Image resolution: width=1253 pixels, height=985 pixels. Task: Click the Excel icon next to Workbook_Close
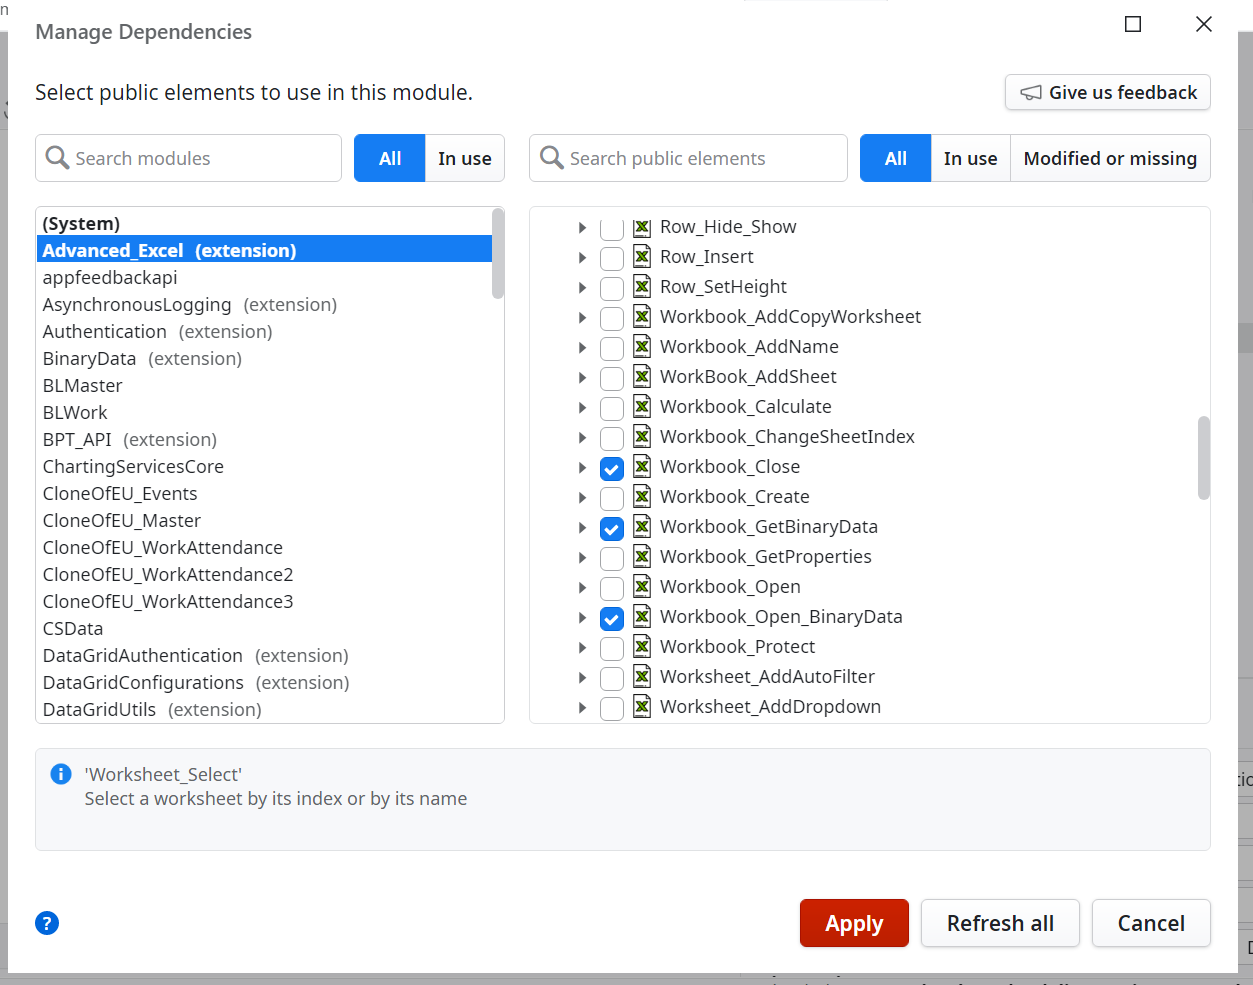point(640,467)
